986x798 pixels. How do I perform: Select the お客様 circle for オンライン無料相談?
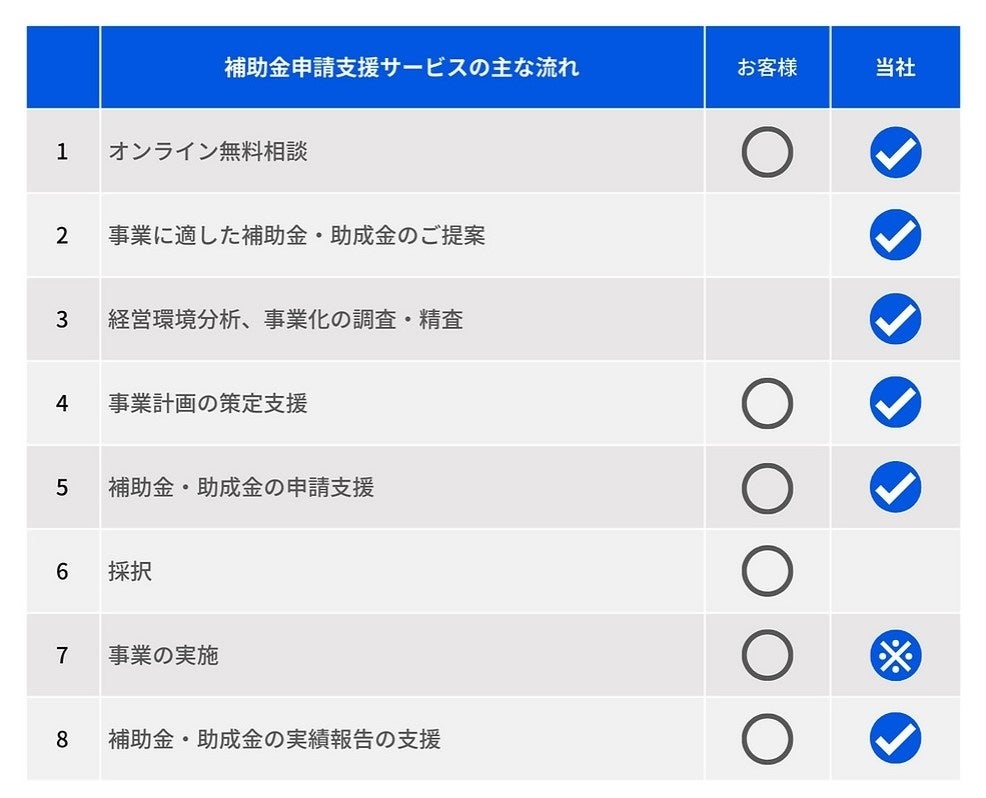click(767, 153)
